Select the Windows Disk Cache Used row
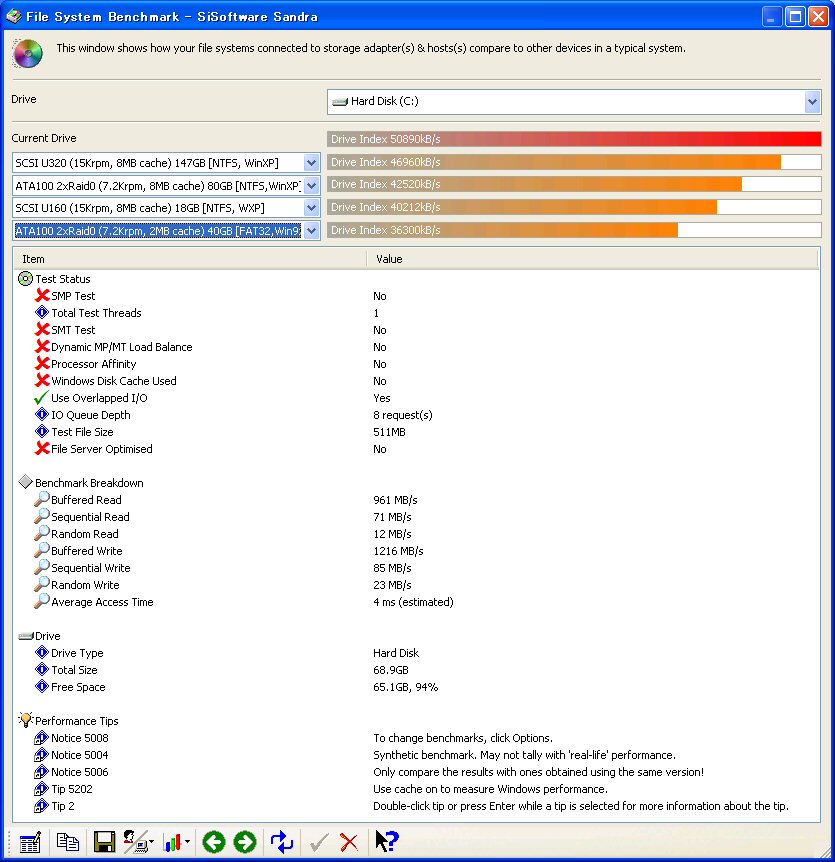This screenshot has height=862, width=835. coord(416,381)
